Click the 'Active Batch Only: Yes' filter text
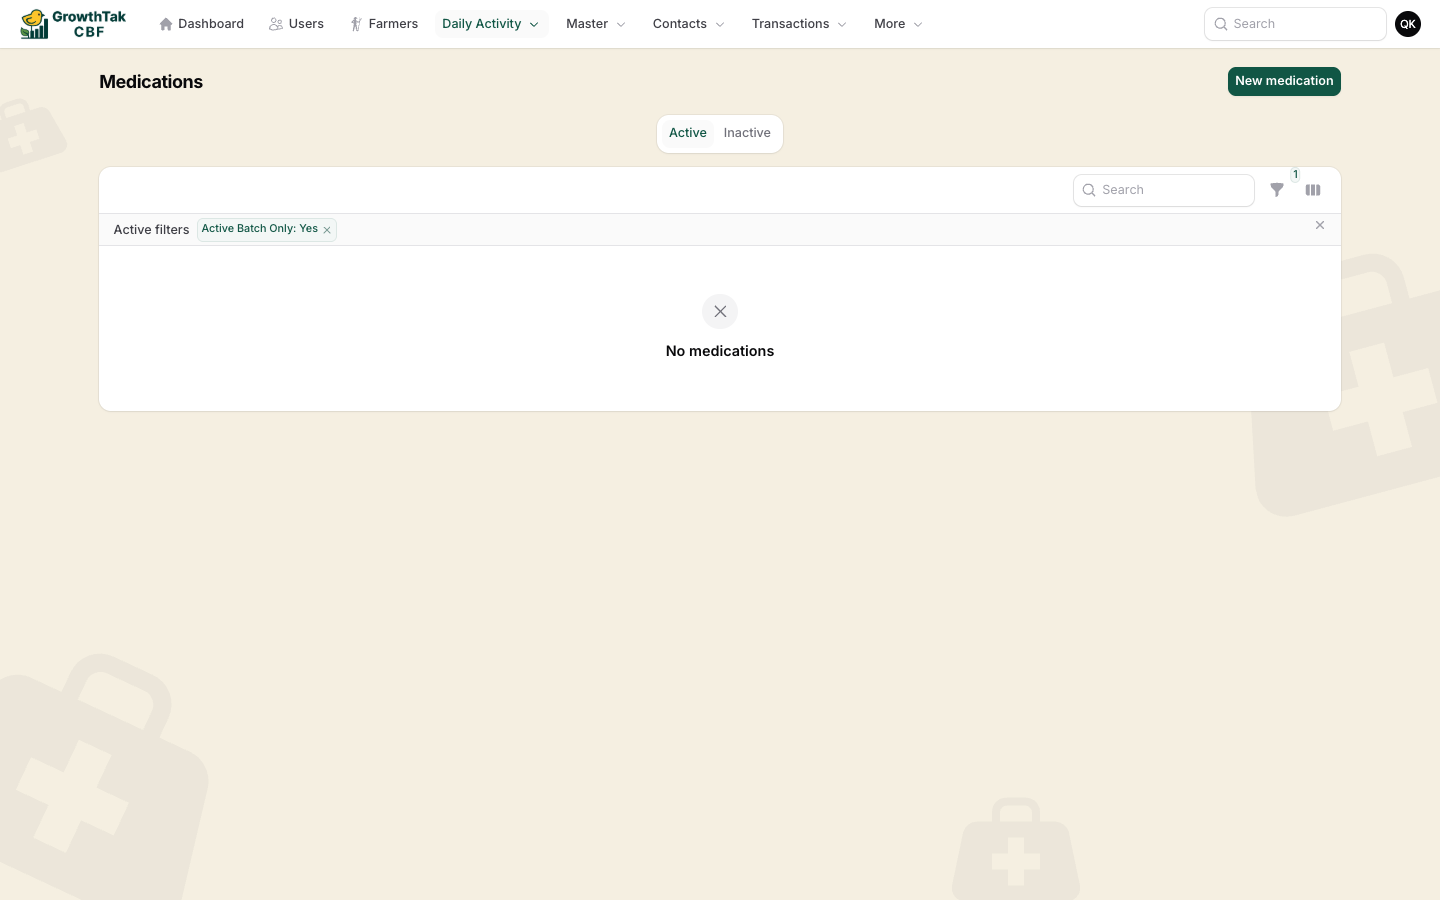This screenshot has height=900, width=1440. (260, 229)
